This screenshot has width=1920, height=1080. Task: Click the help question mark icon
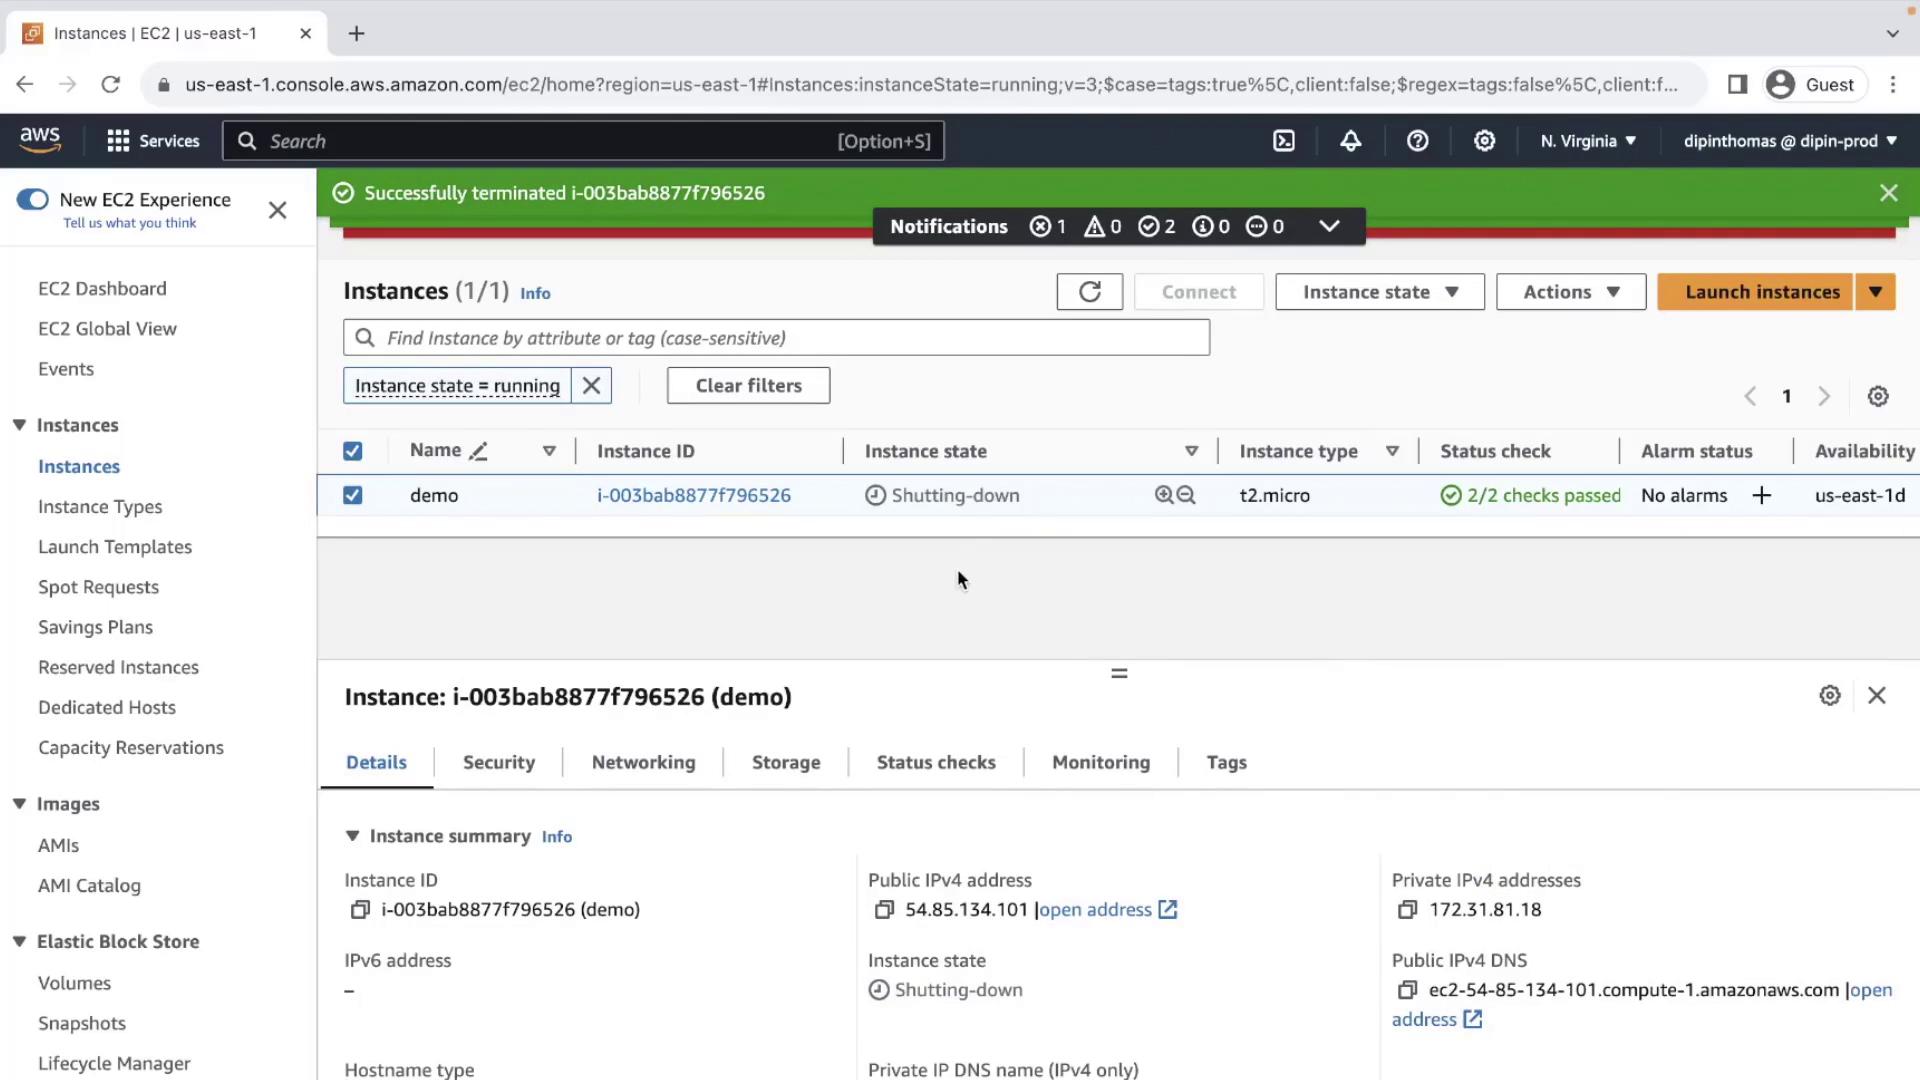point(1417,141)
